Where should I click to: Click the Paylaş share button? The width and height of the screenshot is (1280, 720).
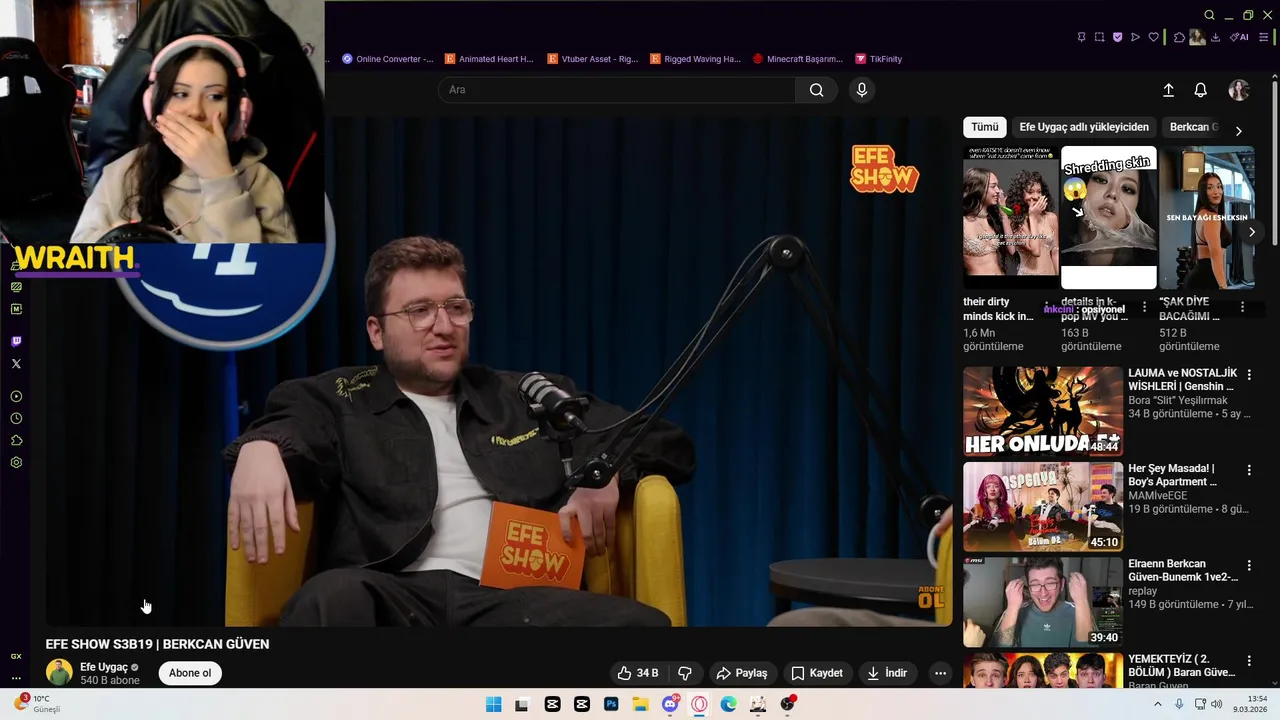[x=742, y=673]
